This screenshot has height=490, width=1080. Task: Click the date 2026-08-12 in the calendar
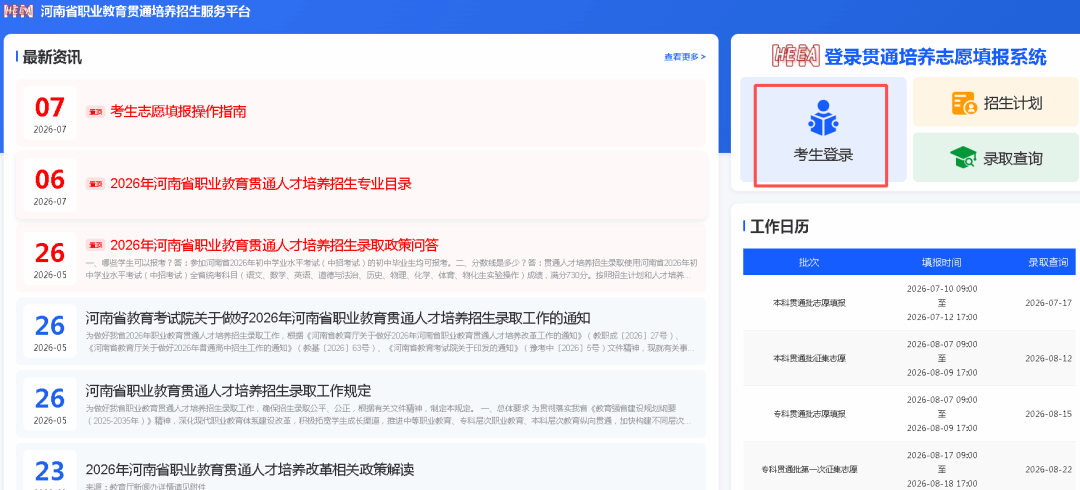coord(1048,358)
